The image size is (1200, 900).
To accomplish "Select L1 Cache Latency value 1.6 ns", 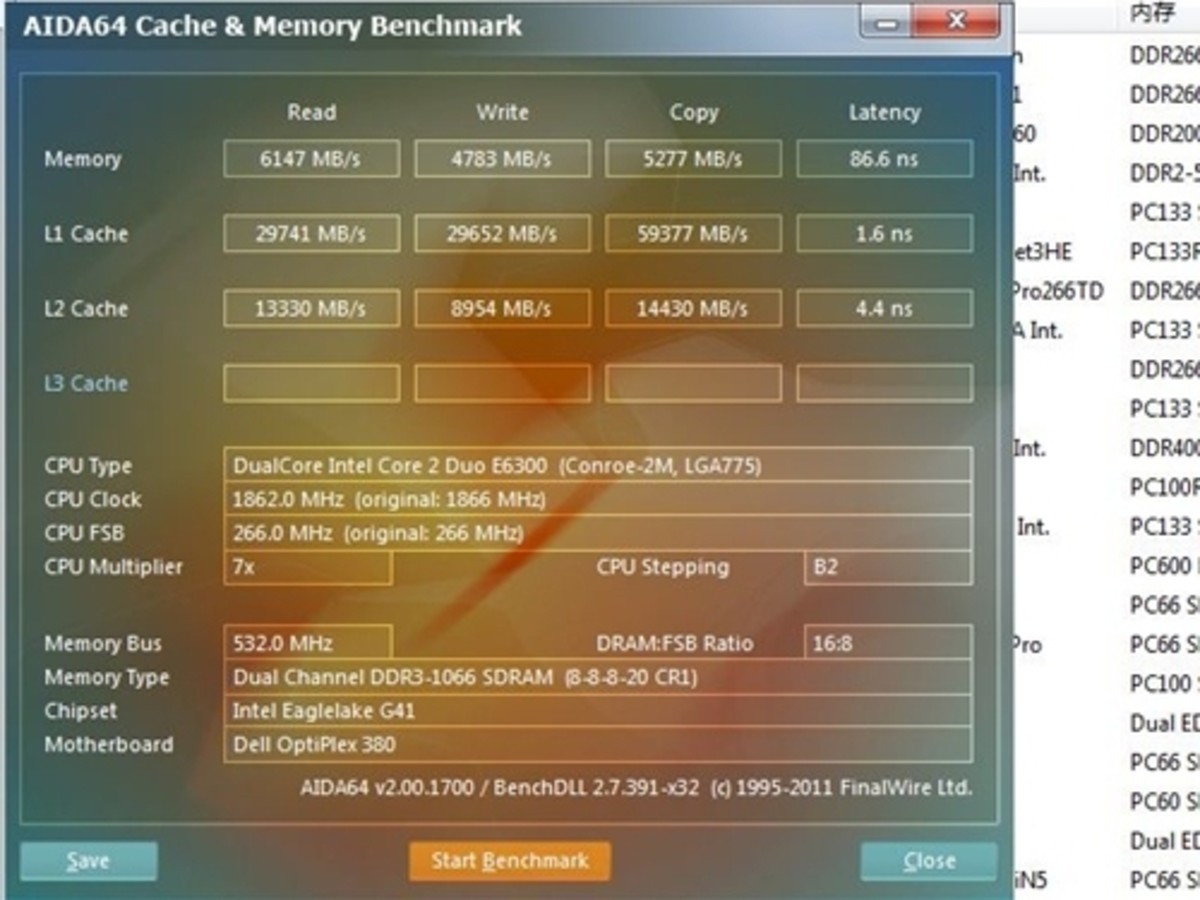I will point(885,234).
